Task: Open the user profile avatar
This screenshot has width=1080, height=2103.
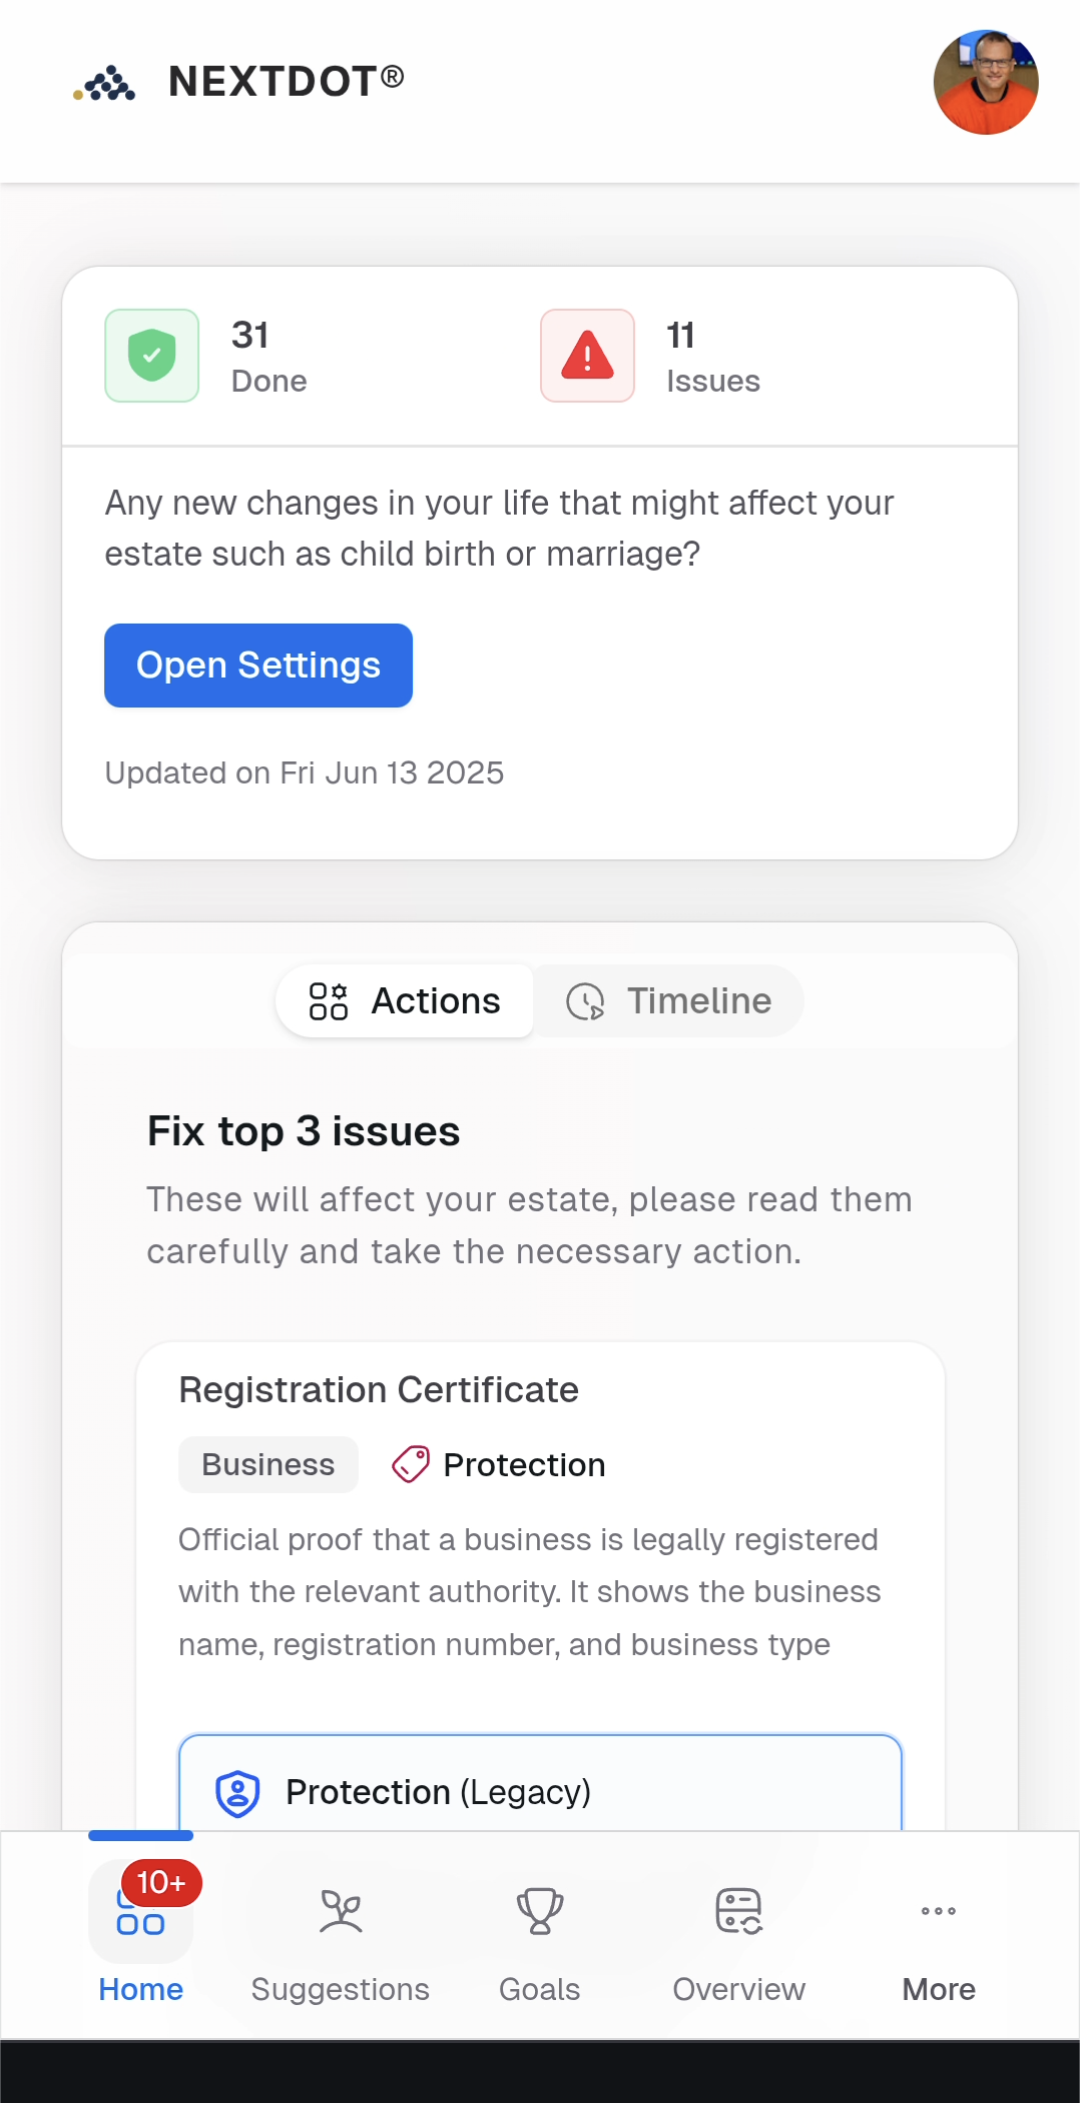Action: (x=985, y=82)
